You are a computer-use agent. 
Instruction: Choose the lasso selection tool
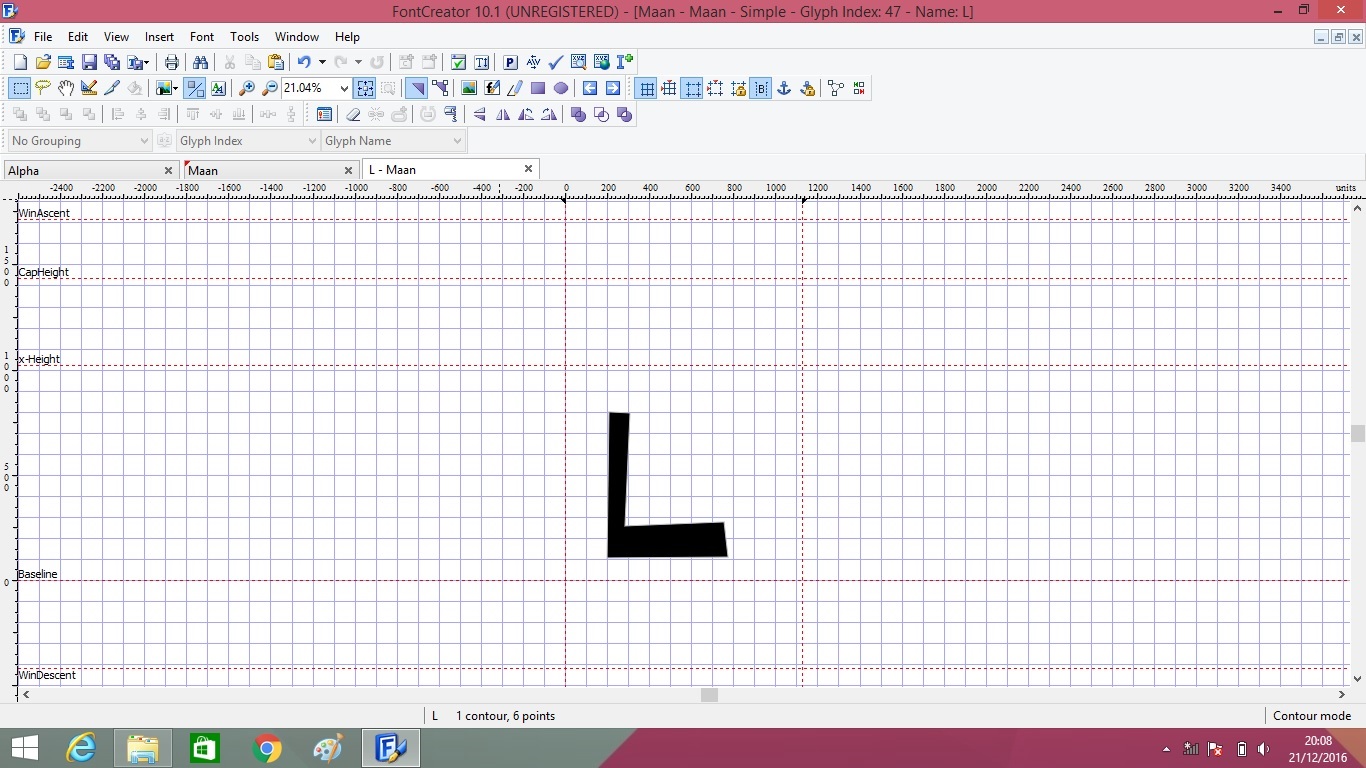(43, 88)
